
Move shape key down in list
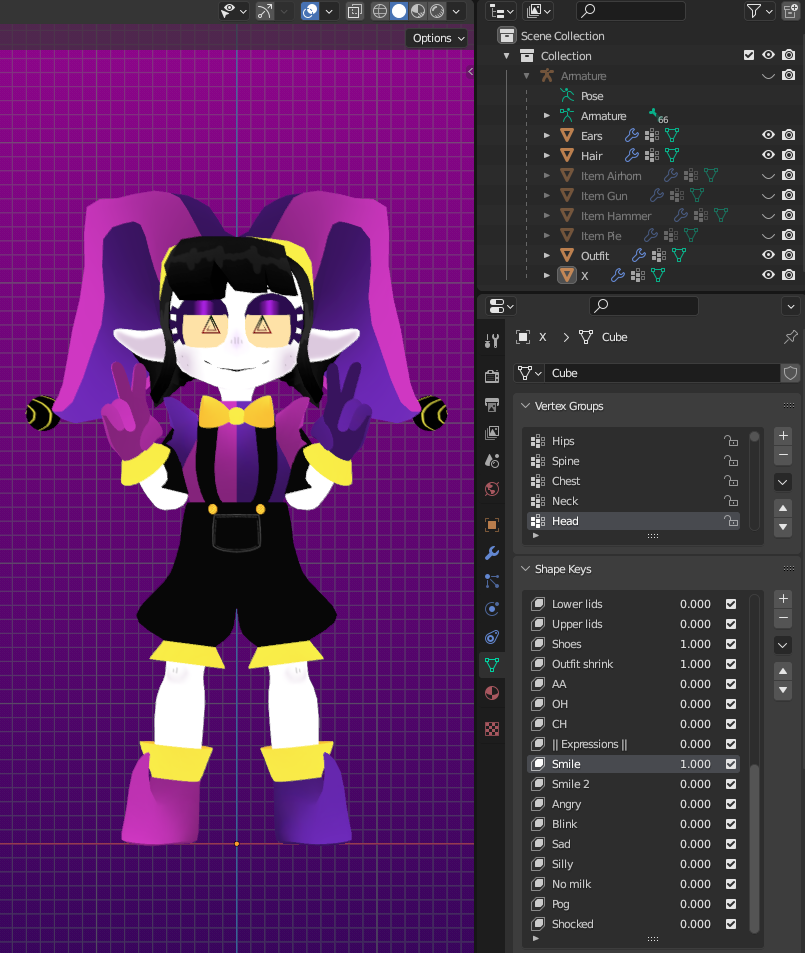tap(783, 690)
